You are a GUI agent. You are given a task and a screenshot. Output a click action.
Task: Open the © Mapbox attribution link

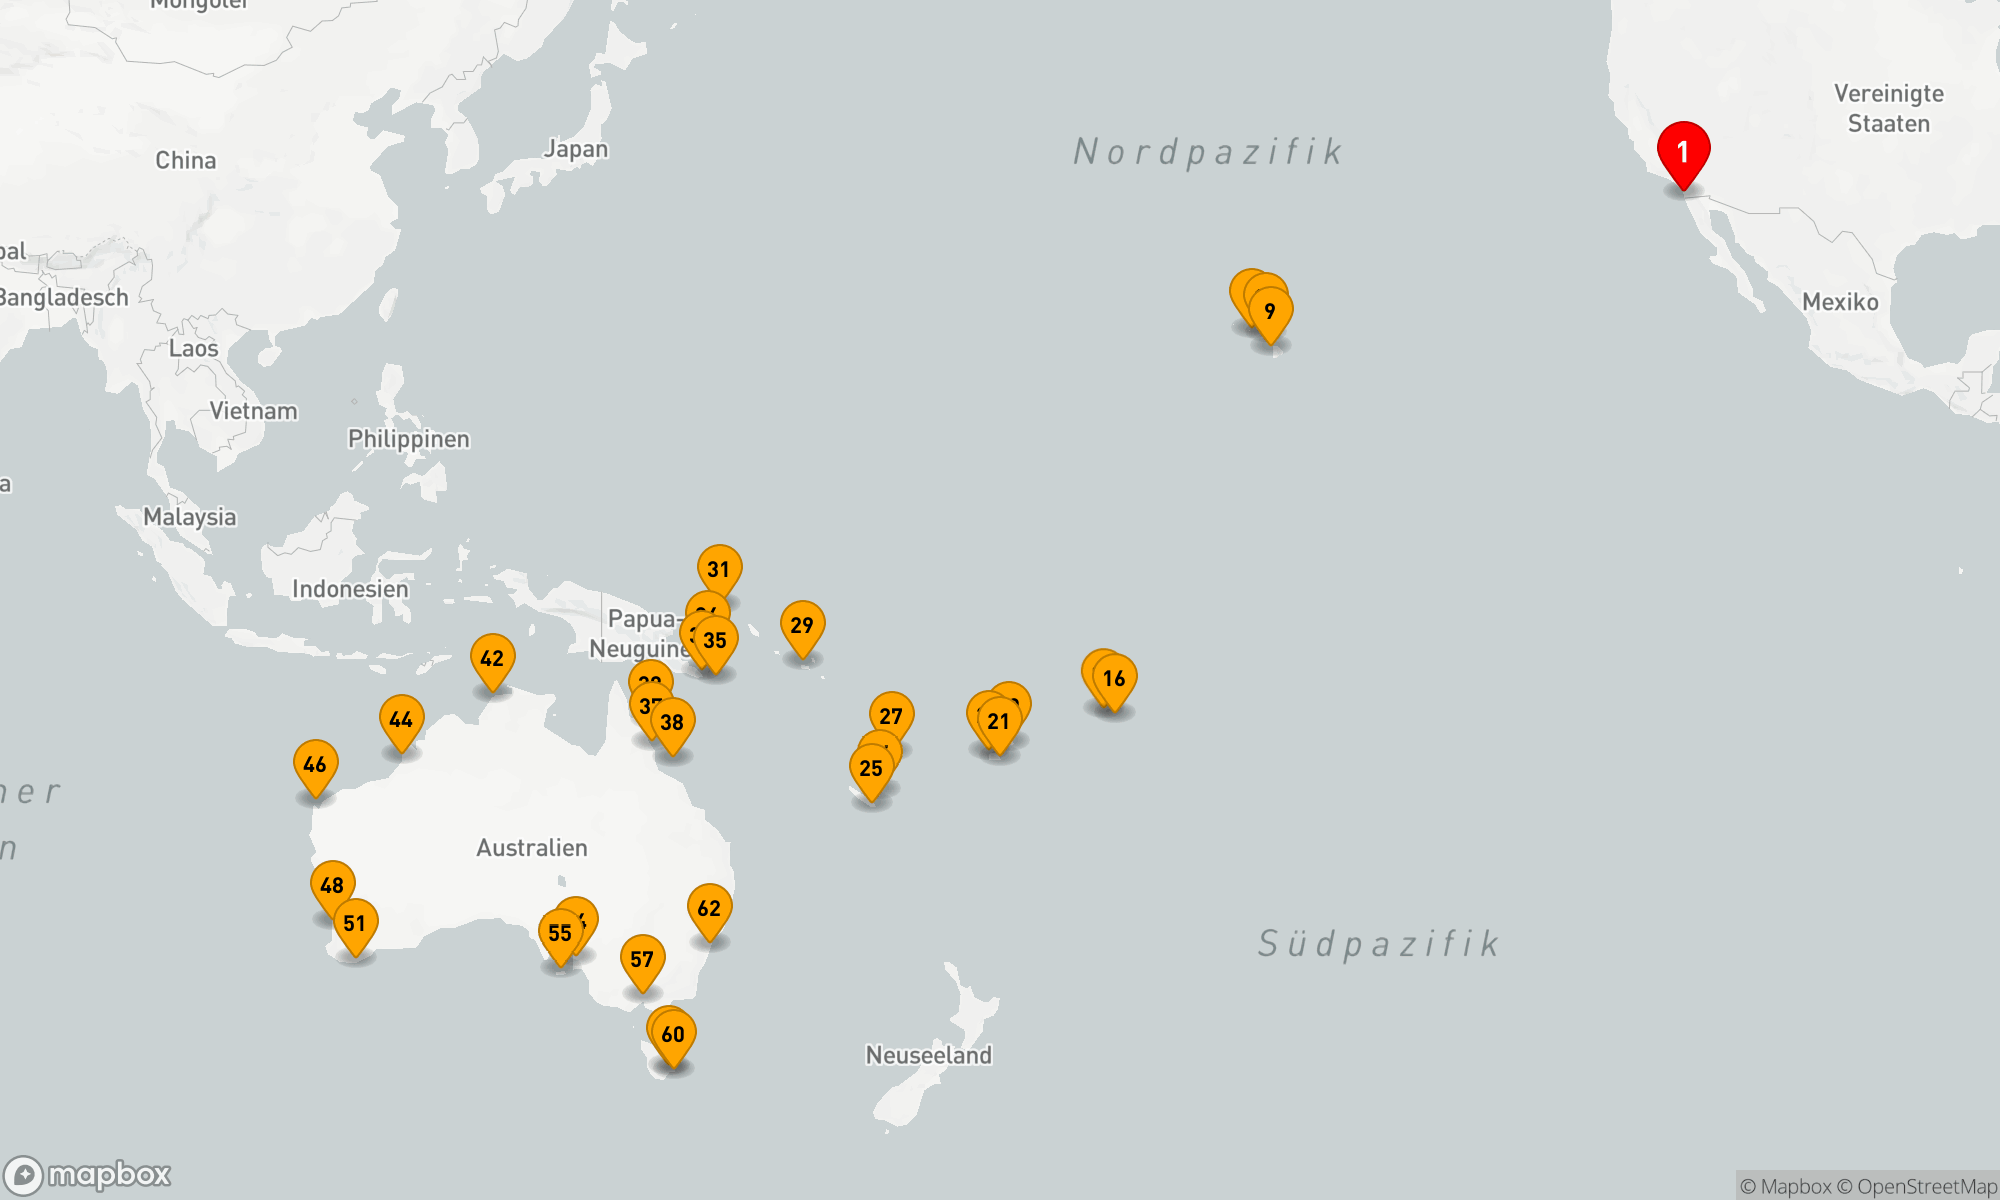tap(1785, 1187)
